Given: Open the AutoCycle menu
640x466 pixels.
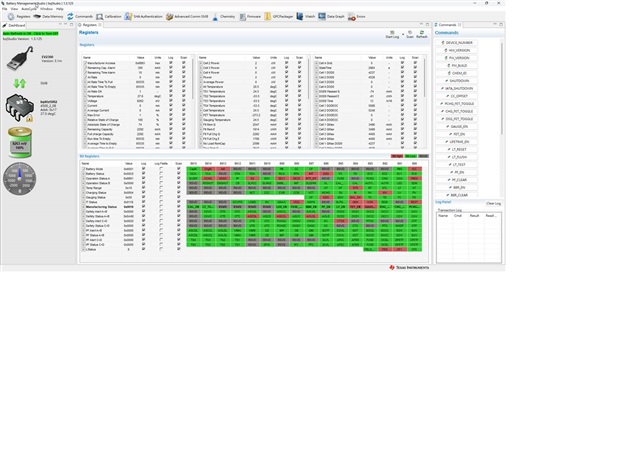Looking at the screenshot, I should [29, 9].
